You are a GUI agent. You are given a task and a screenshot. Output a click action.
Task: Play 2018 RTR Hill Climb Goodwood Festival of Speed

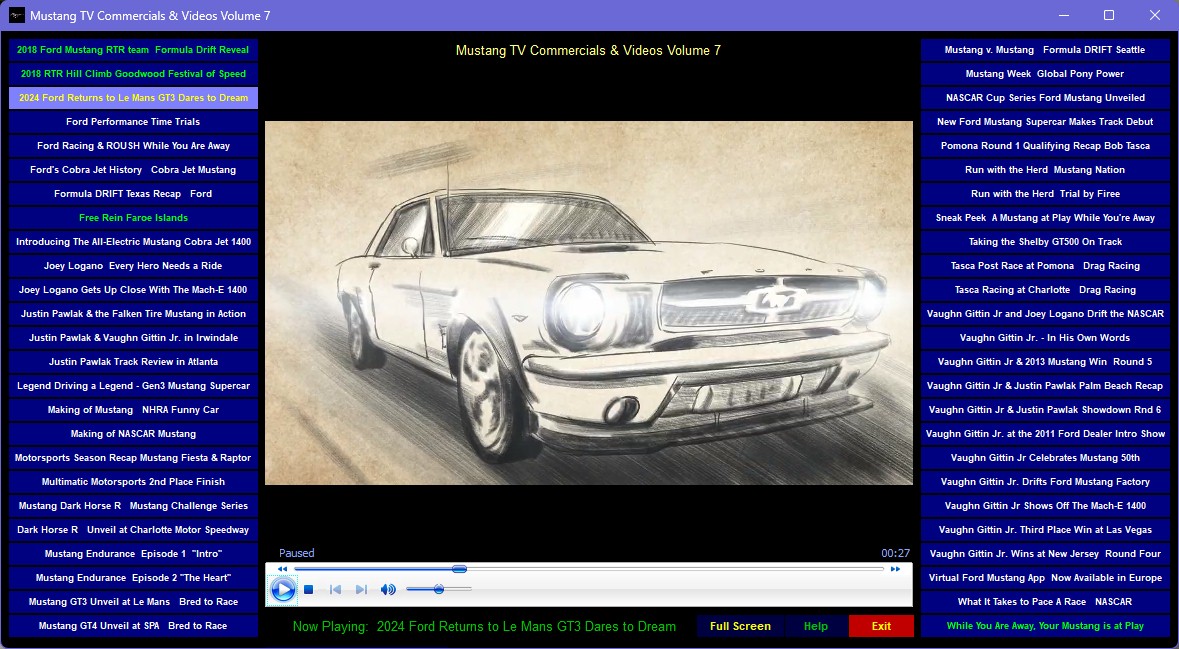[133, 74]
